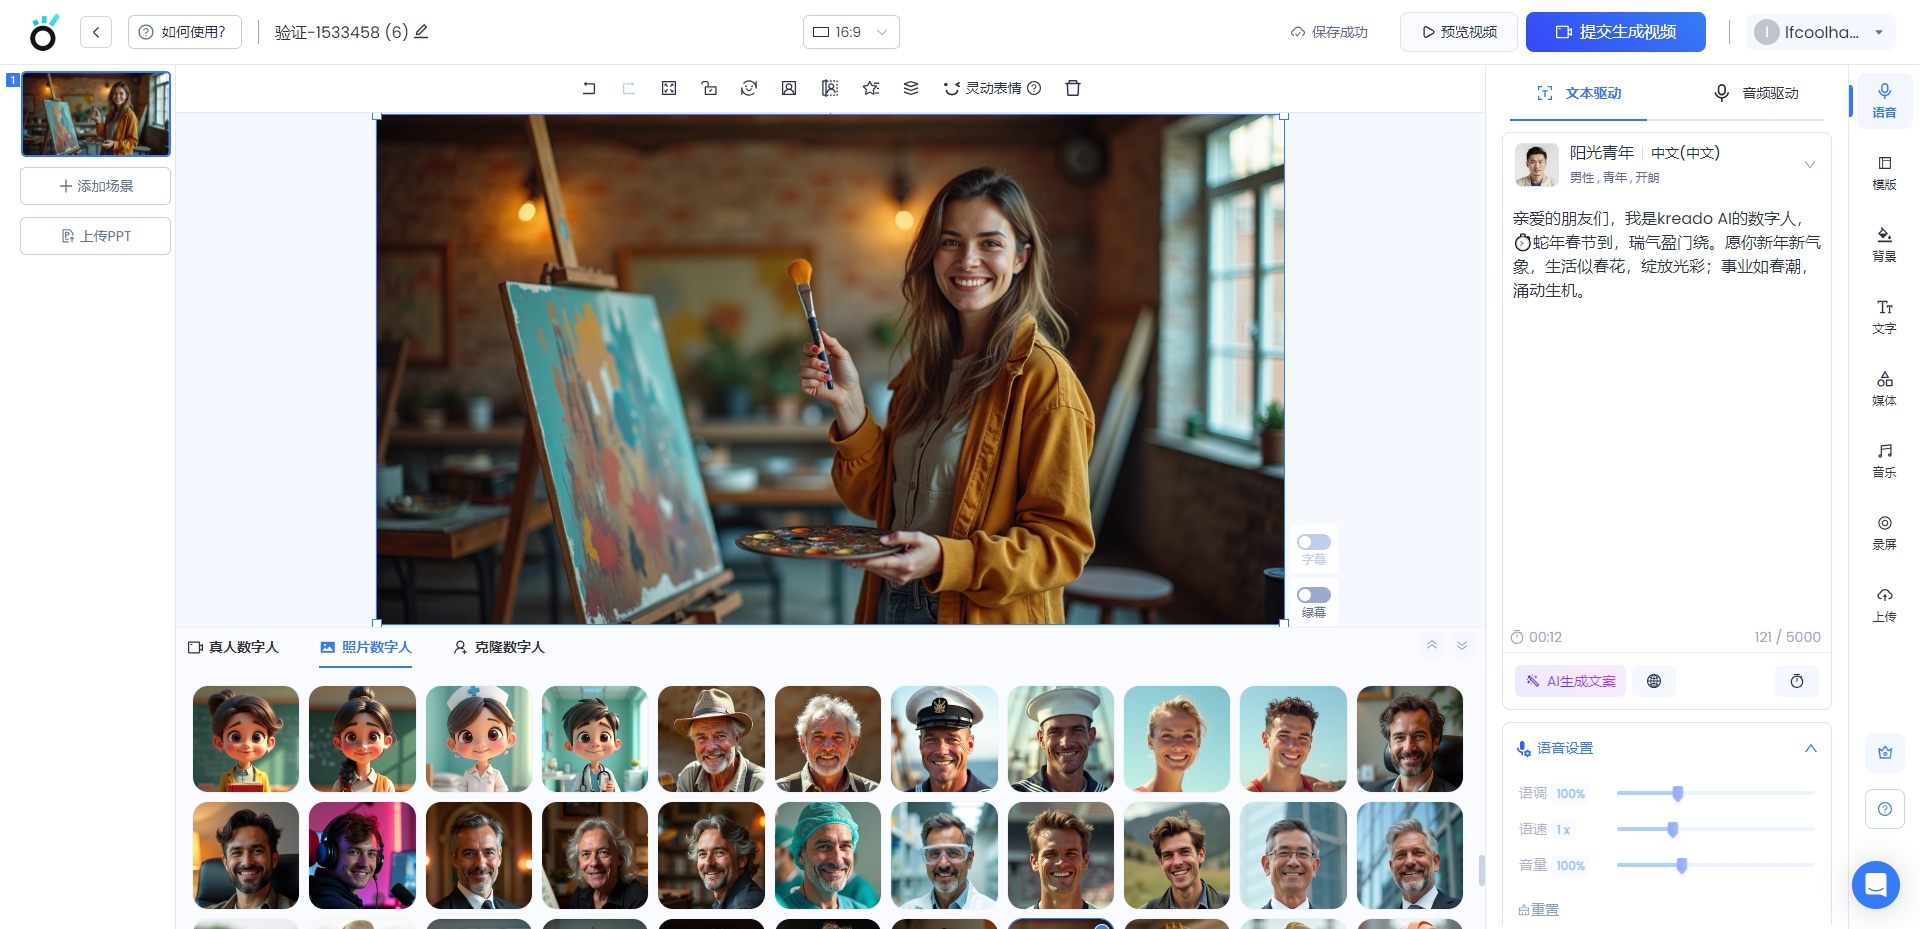The image size is (1920, 929).
Task: Open the 音乐 (music) panel in the sidebar
Action: (1884, 459)
